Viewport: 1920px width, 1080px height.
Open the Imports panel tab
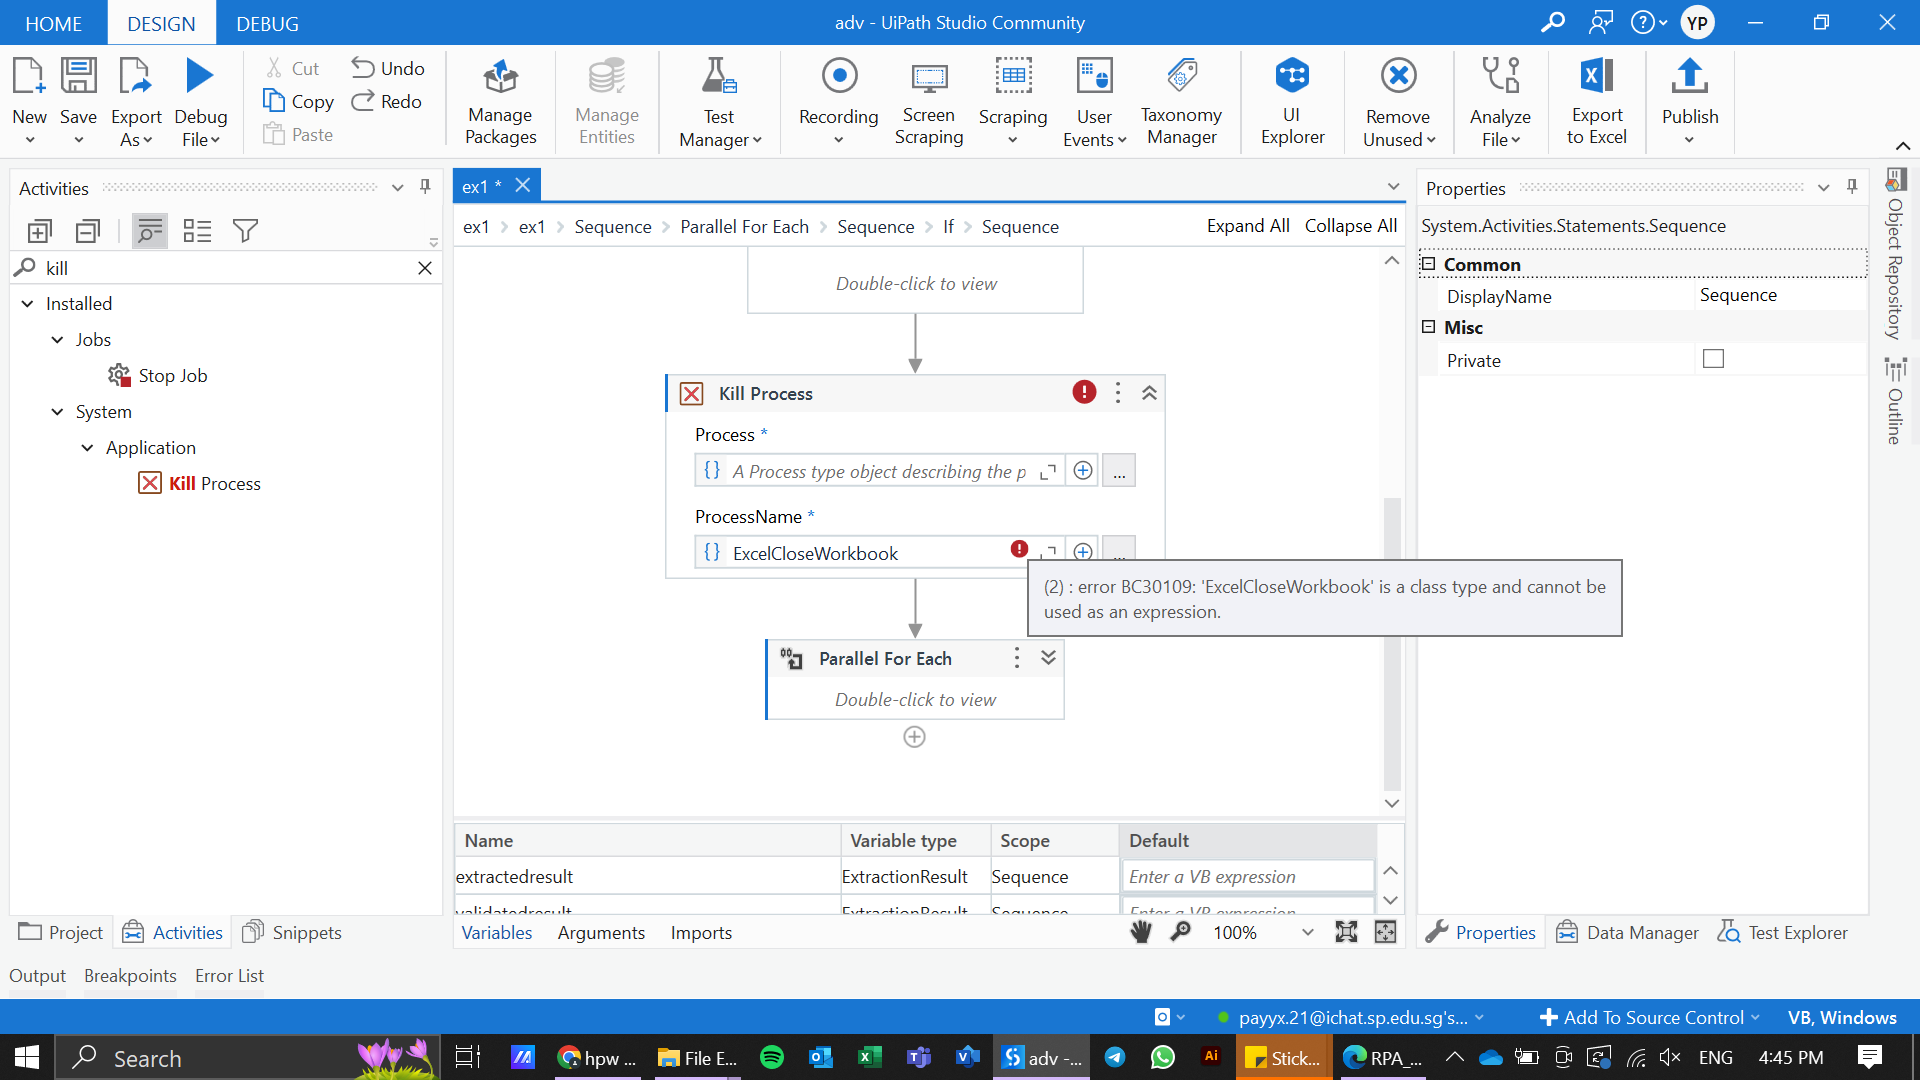pyautogui.click(x=701, y=933)
